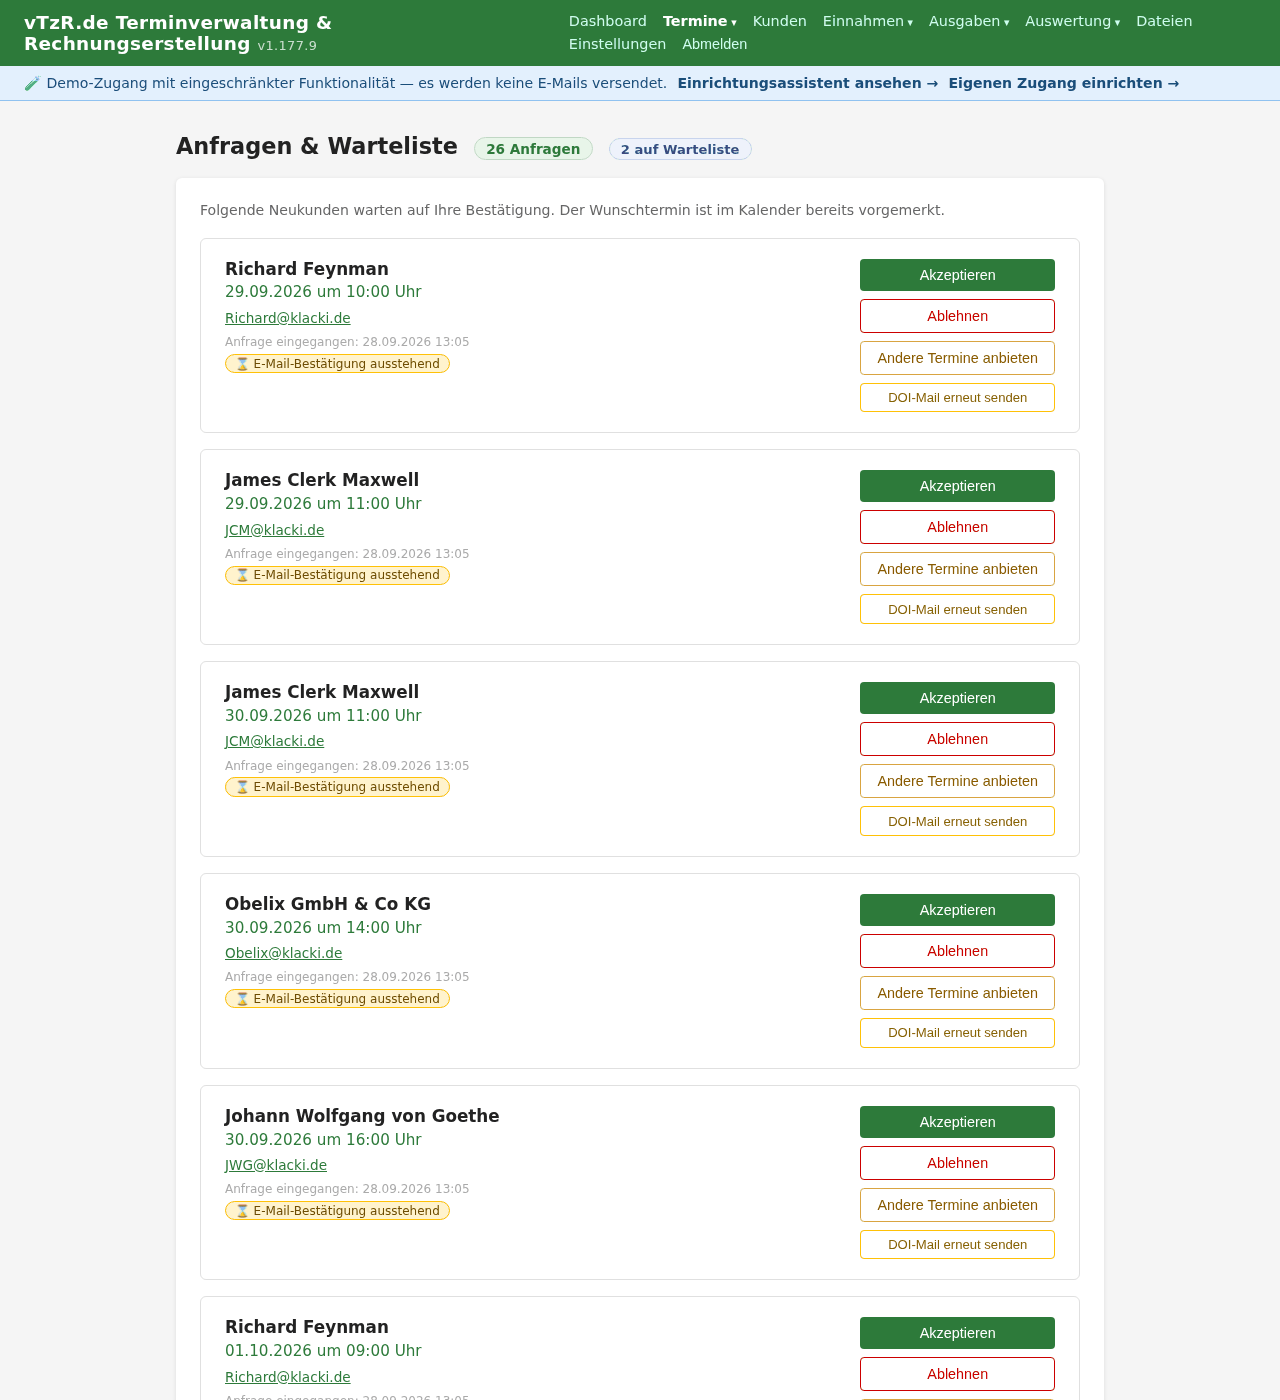1280x1400 pixels.
Task: Click the 26 Anfragen badge
Action: [533, 149]
